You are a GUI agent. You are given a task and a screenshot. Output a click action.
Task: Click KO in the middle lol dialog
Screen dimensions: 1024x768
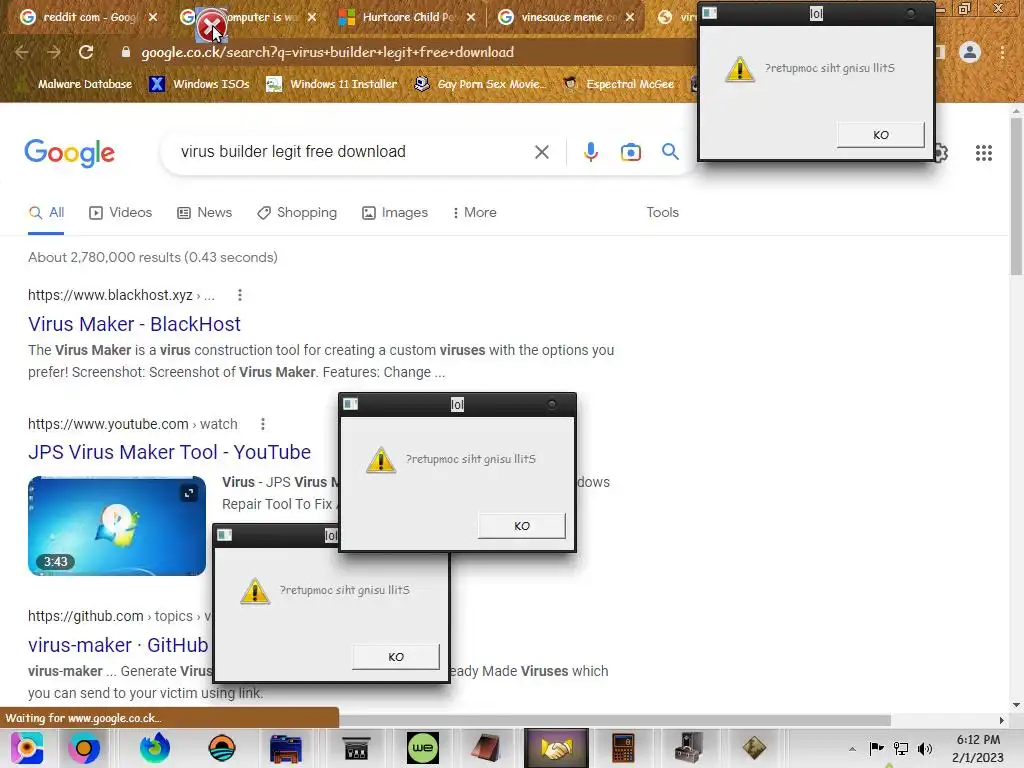tap(521, 526)
